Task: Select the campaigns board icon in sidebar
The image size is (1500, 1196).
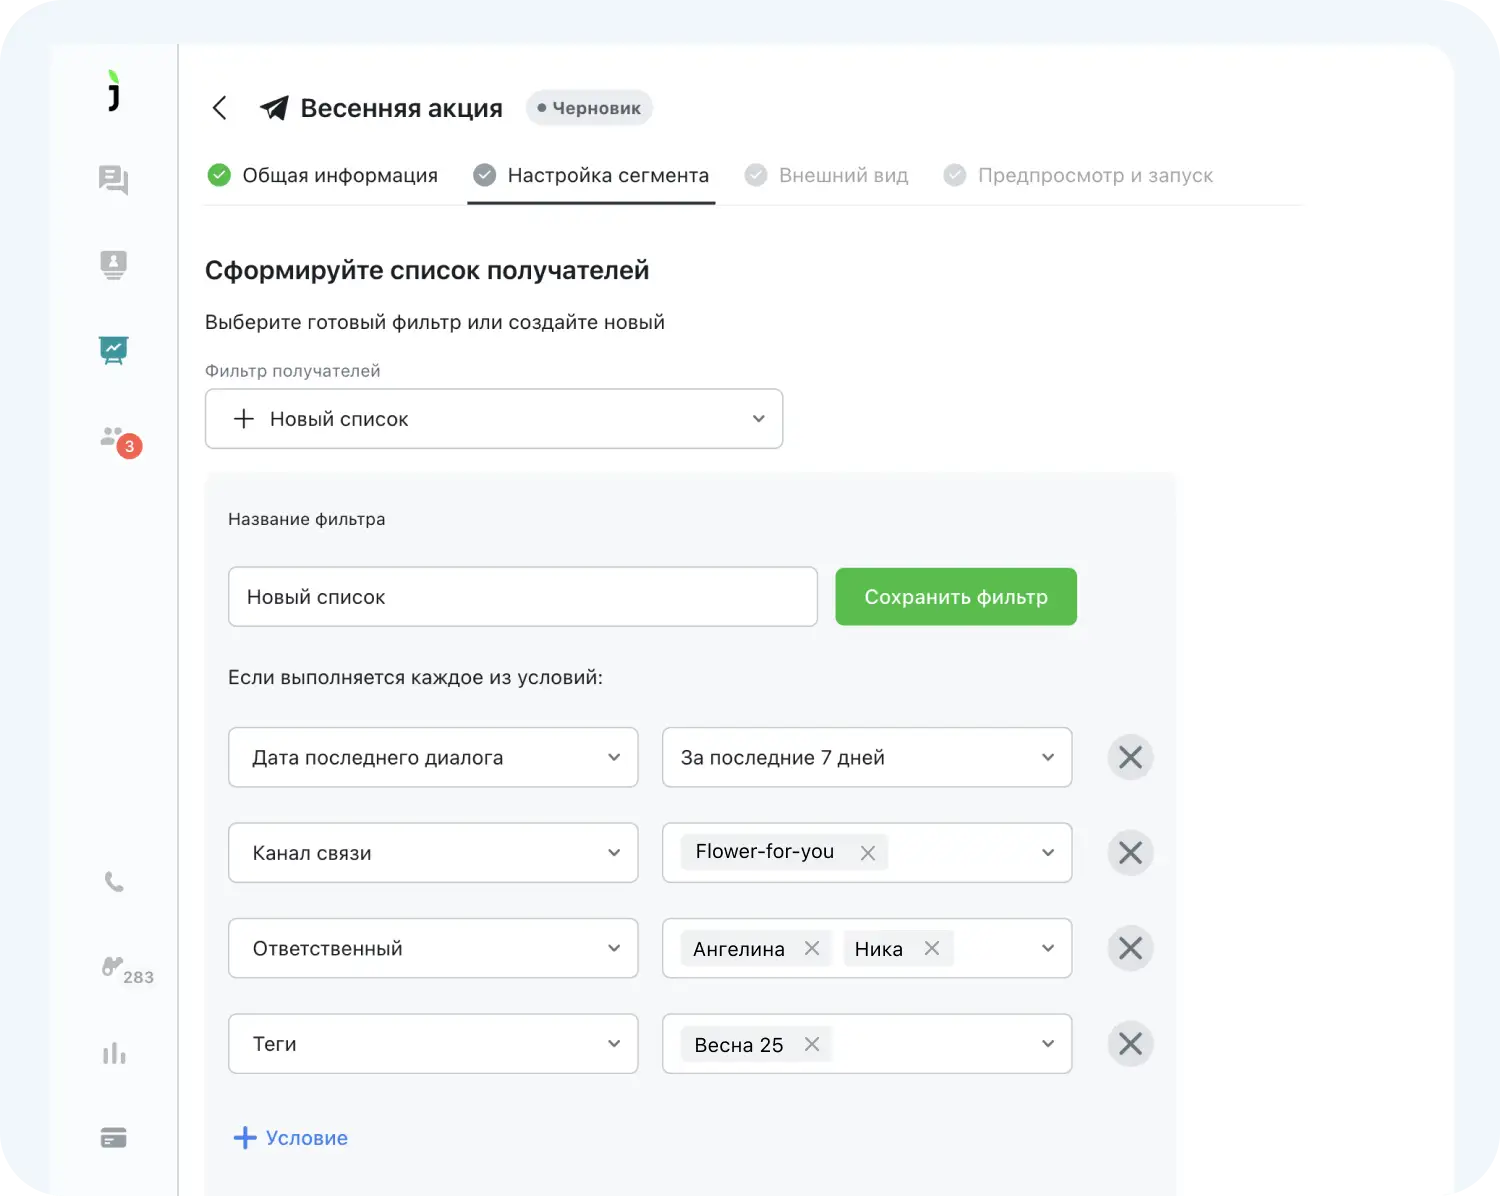Action: click(x=113, y=350)
